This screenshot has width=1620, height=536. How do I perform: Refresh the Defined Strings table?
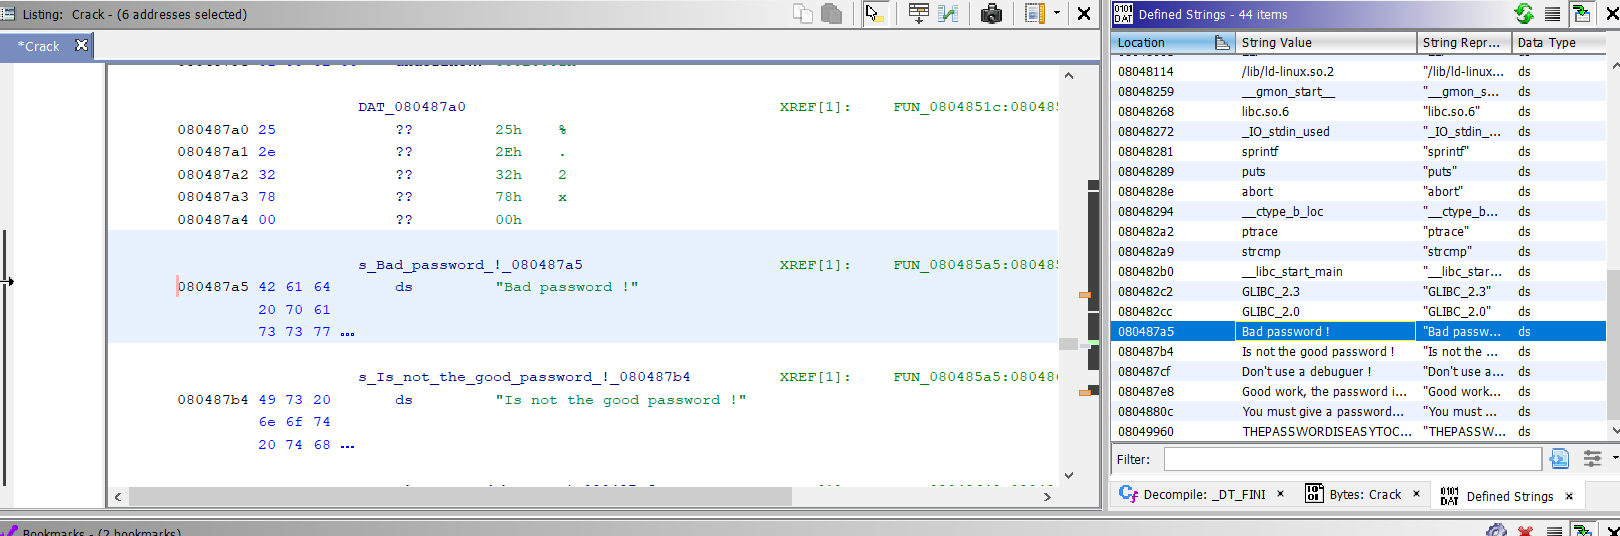coord(1523,14)
